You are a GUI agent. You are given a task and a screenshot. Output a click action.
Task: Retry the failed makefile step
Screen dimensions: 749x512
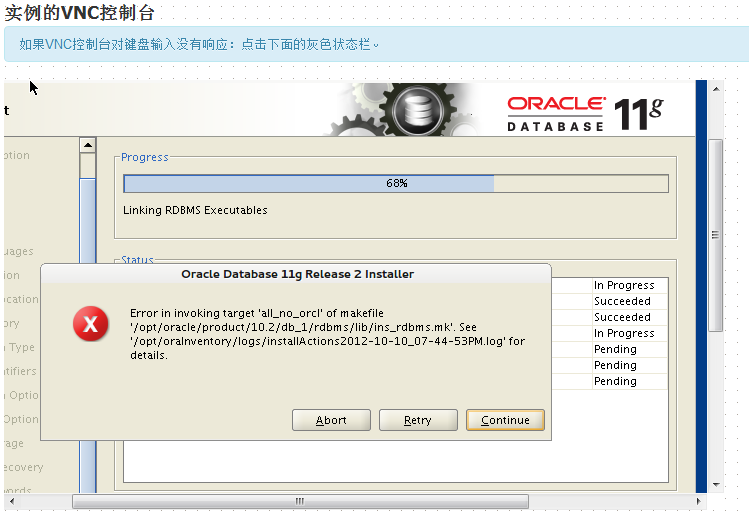coord(418,420)
